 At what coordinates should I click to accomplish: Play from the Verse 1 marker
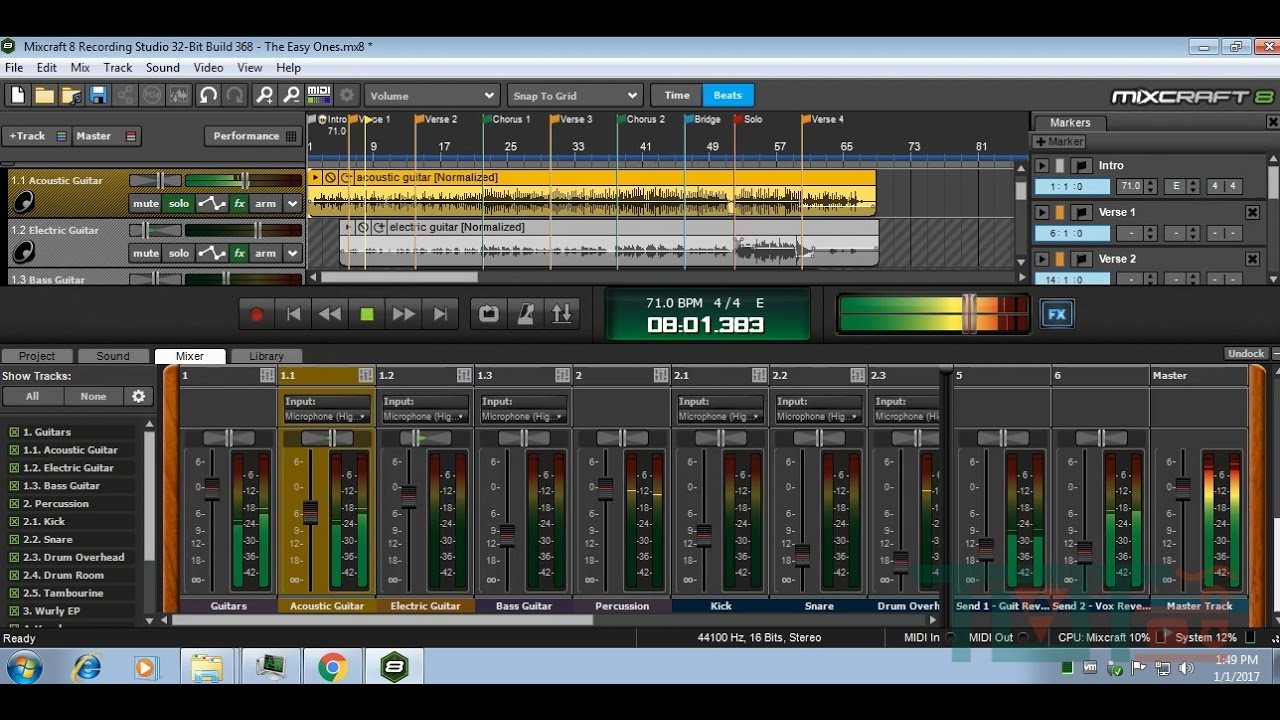pyautogui.click(x=1042, y=212)
